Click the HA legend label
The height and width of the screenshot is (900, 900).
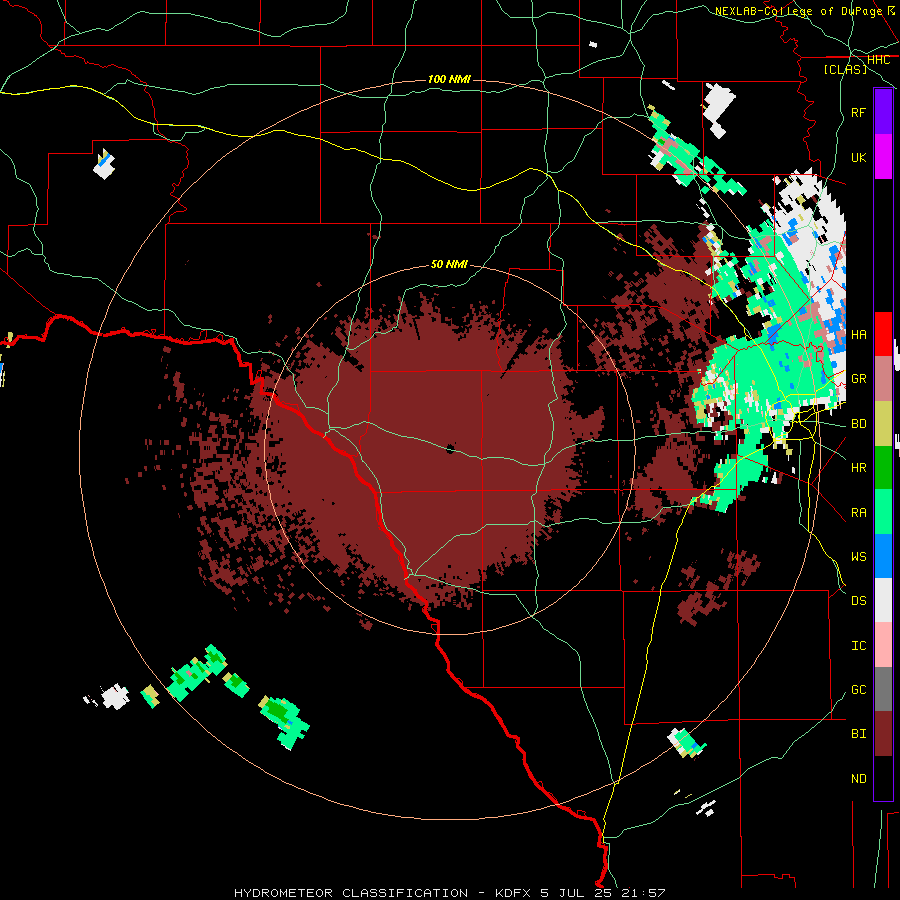coord(859,334)
